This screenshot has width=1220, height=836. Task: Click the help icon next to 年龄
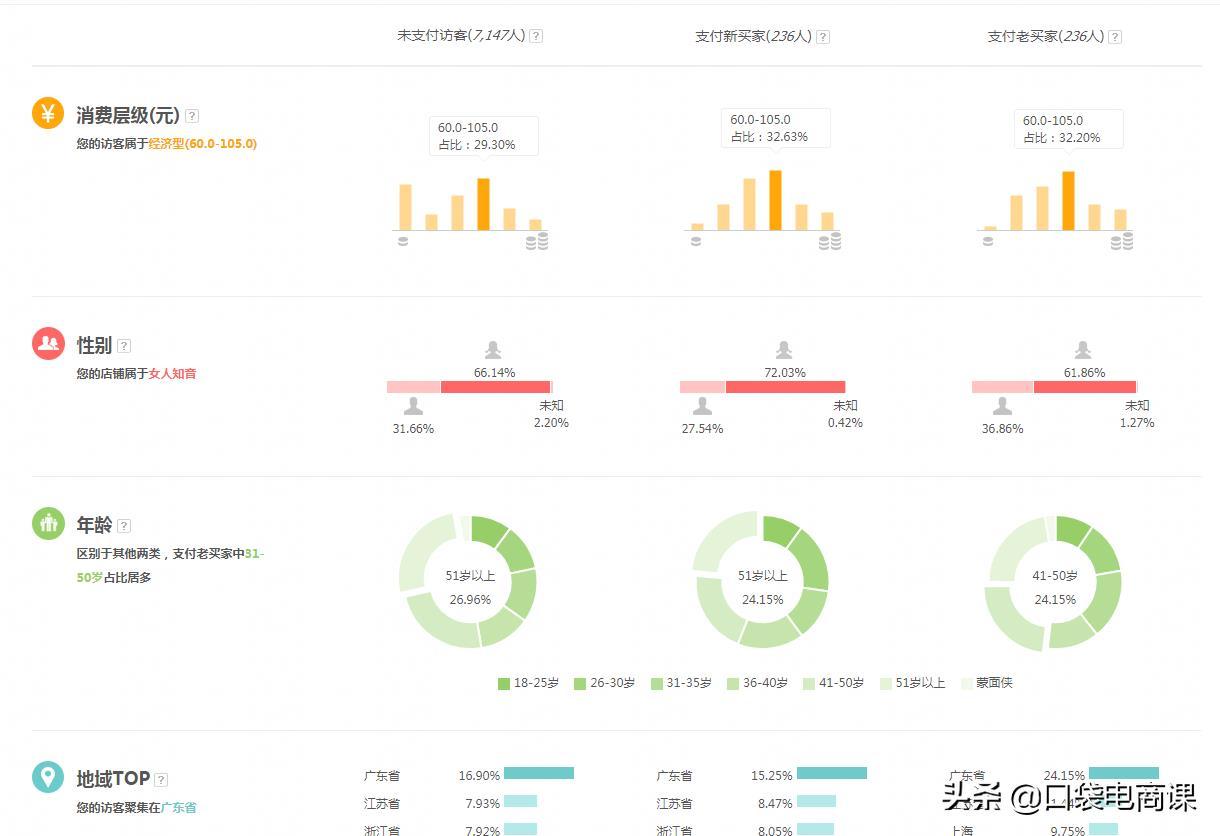tap(124, 526)
